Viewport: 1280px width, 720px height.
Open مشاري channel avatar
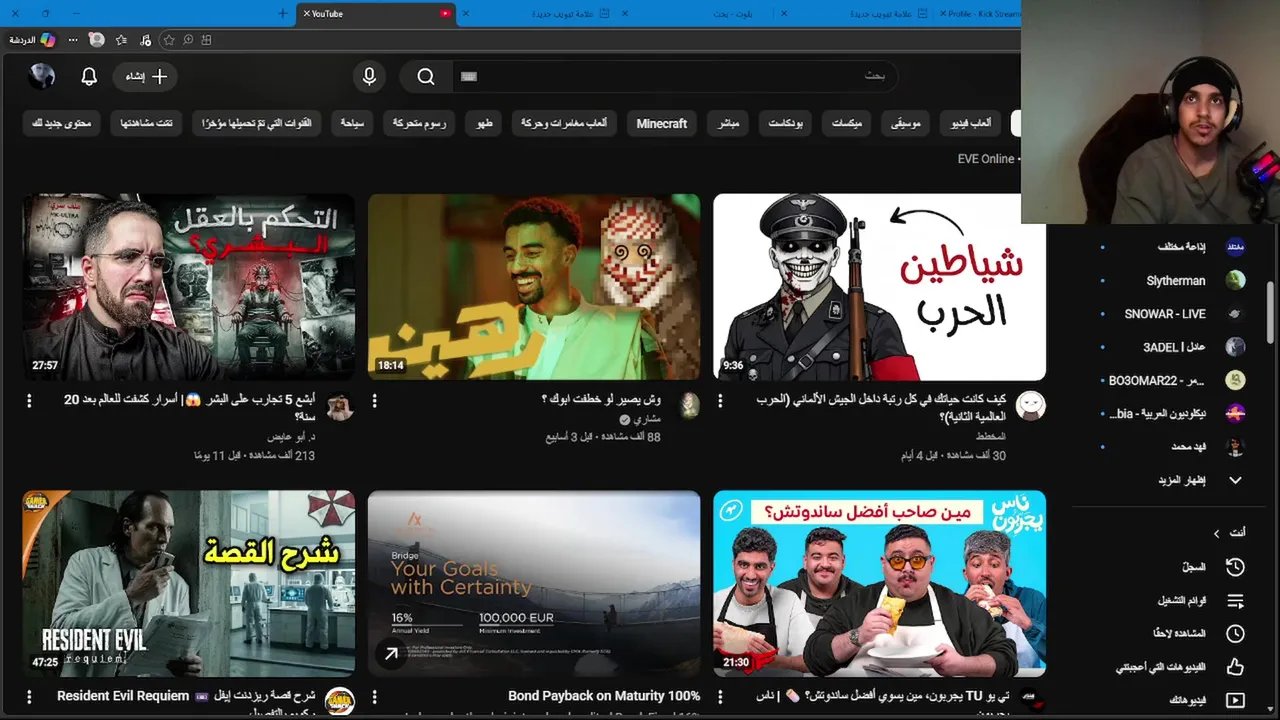coord(690,405)
